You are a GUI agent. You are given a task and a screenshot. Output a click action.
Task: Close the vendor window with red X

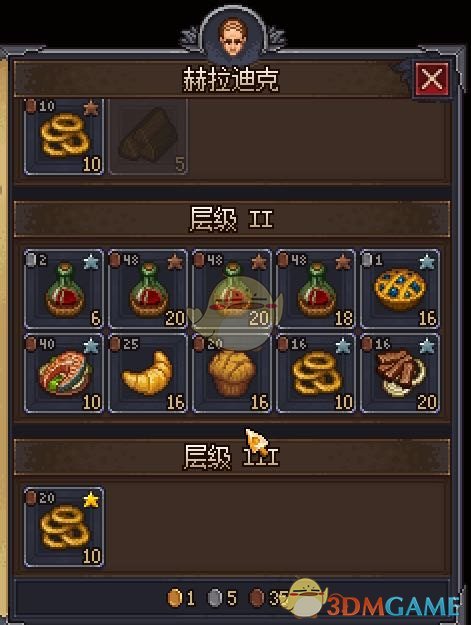(x=432, y=79)
